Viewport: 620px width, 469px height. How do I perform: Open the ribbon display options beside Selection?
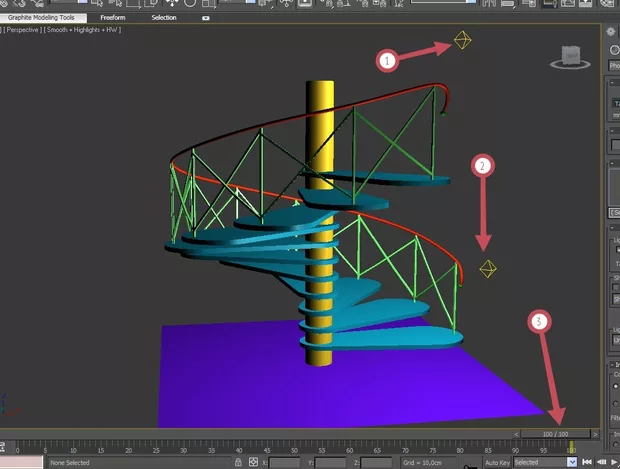point(206,18)
